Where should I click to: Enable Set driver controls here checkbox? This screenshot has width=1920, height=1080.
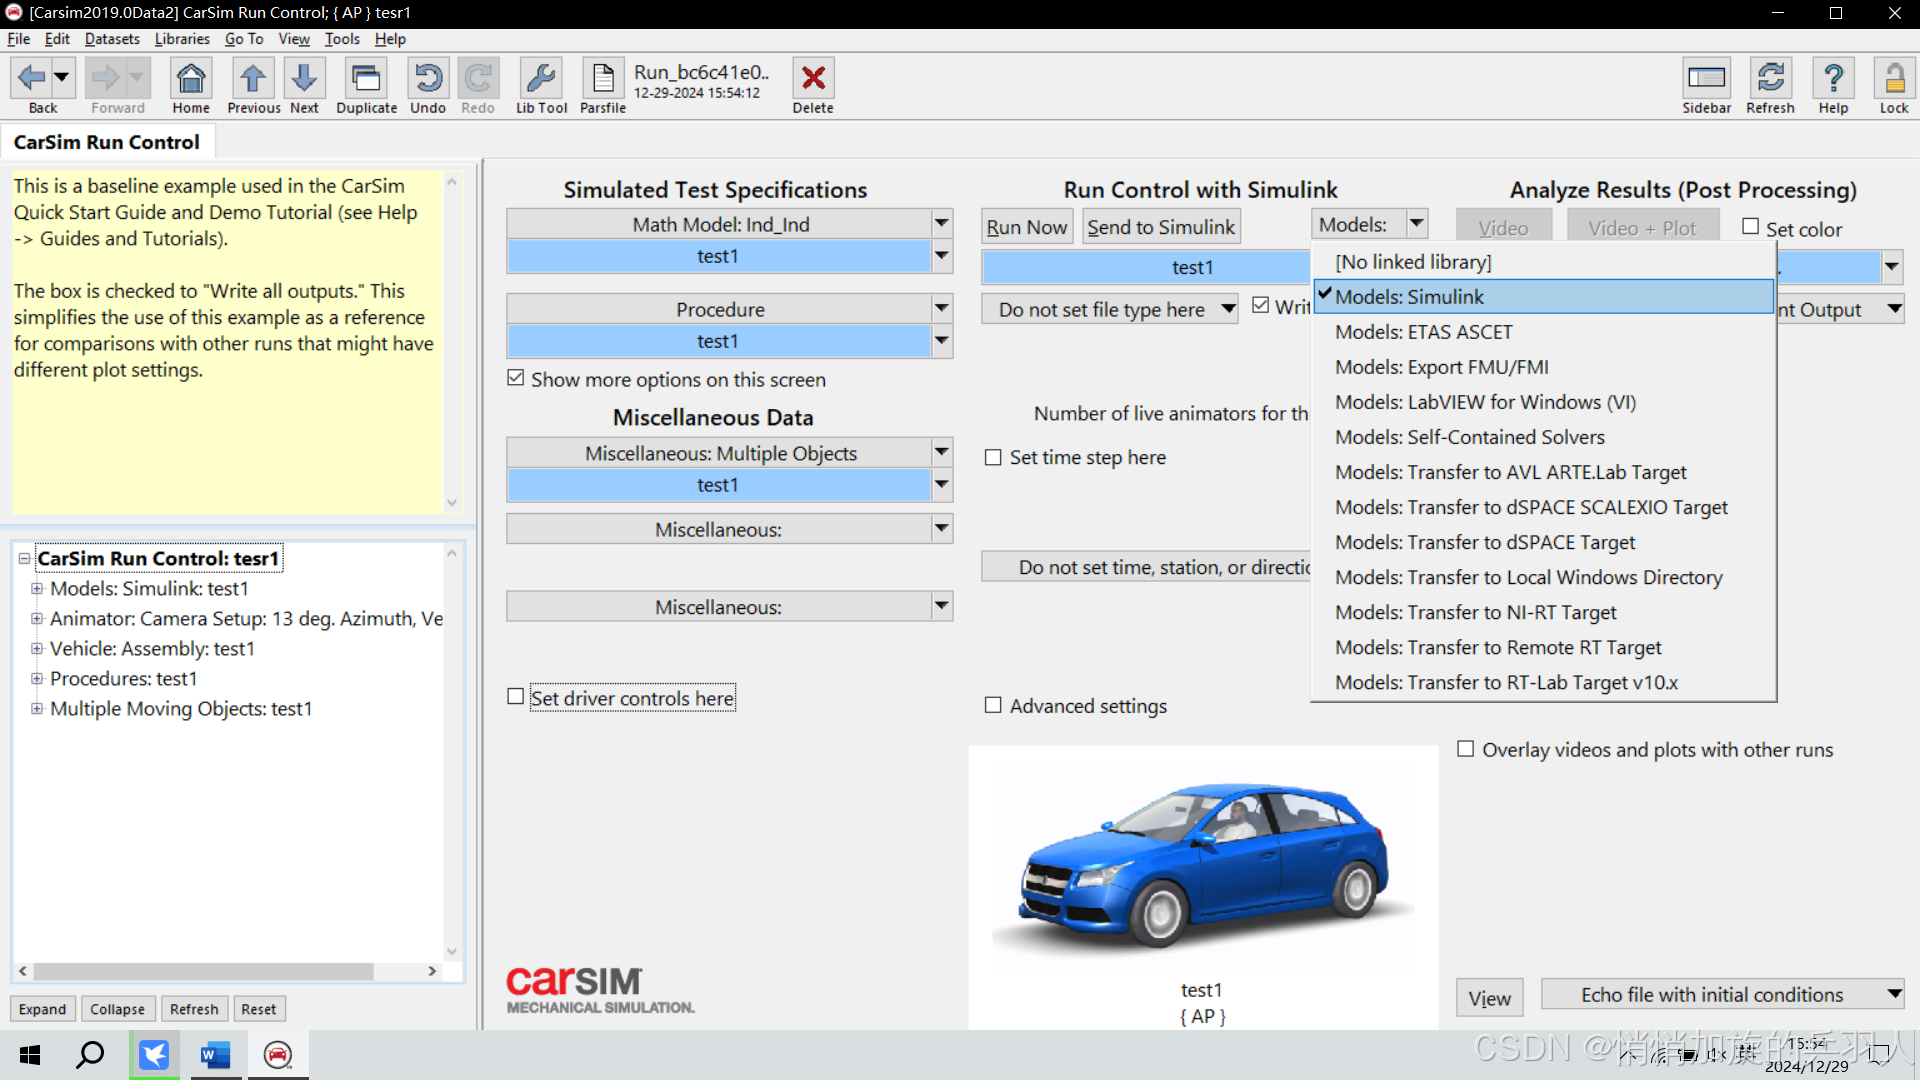click(x=516, y=697)
